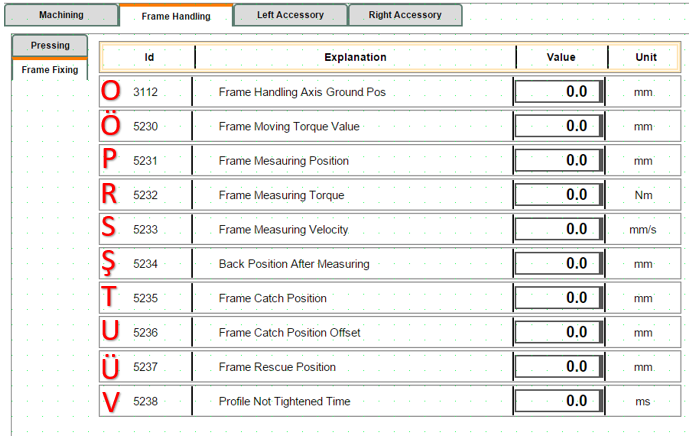This screenshot has width=694, height=436.
Task: Click the red V marker icon
Action: coord(111,401)
